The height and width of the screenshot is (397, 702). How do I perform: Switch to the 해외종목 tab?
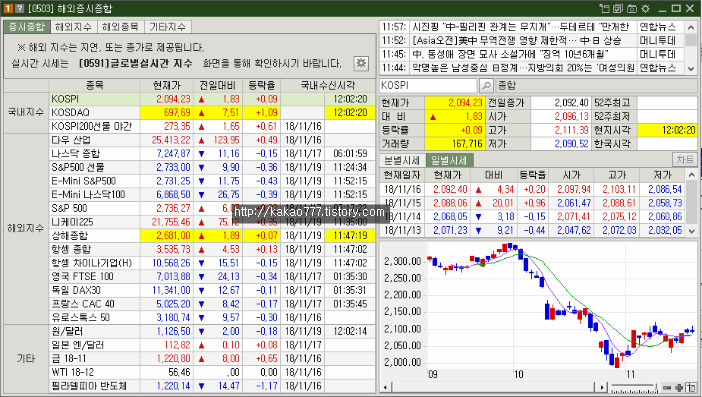(x=120, y=27)
